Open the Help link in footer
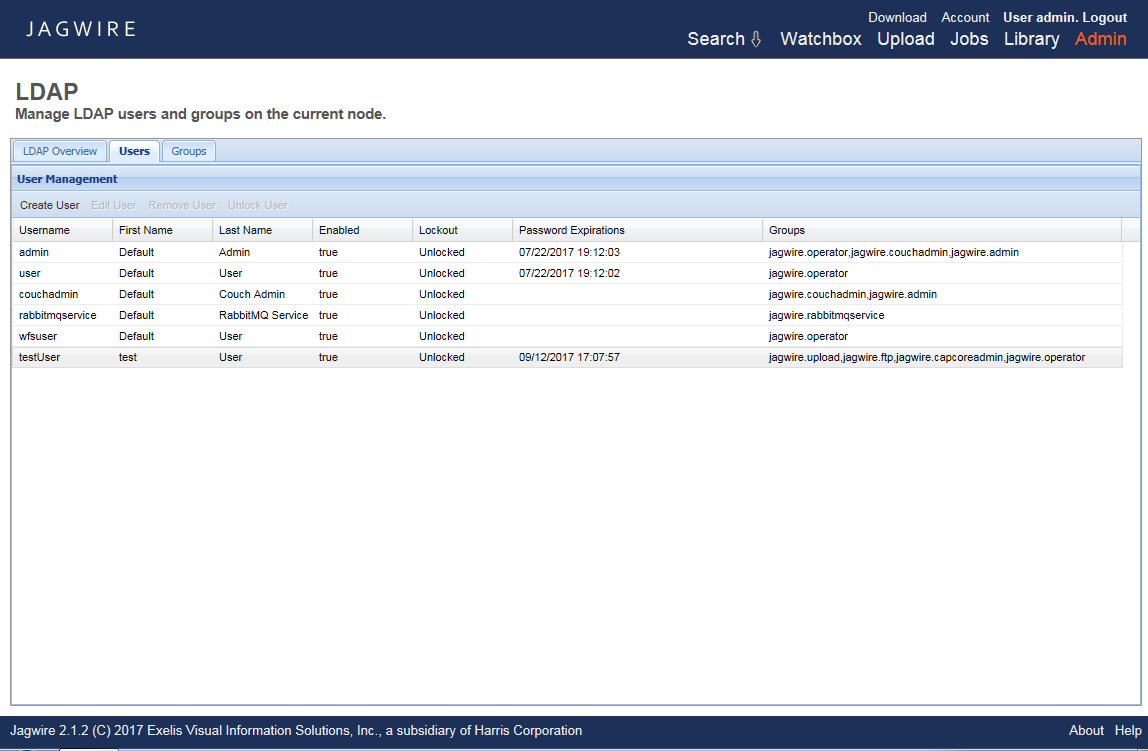This screenshot has width=1148, height=751. tap(1128, 730)
